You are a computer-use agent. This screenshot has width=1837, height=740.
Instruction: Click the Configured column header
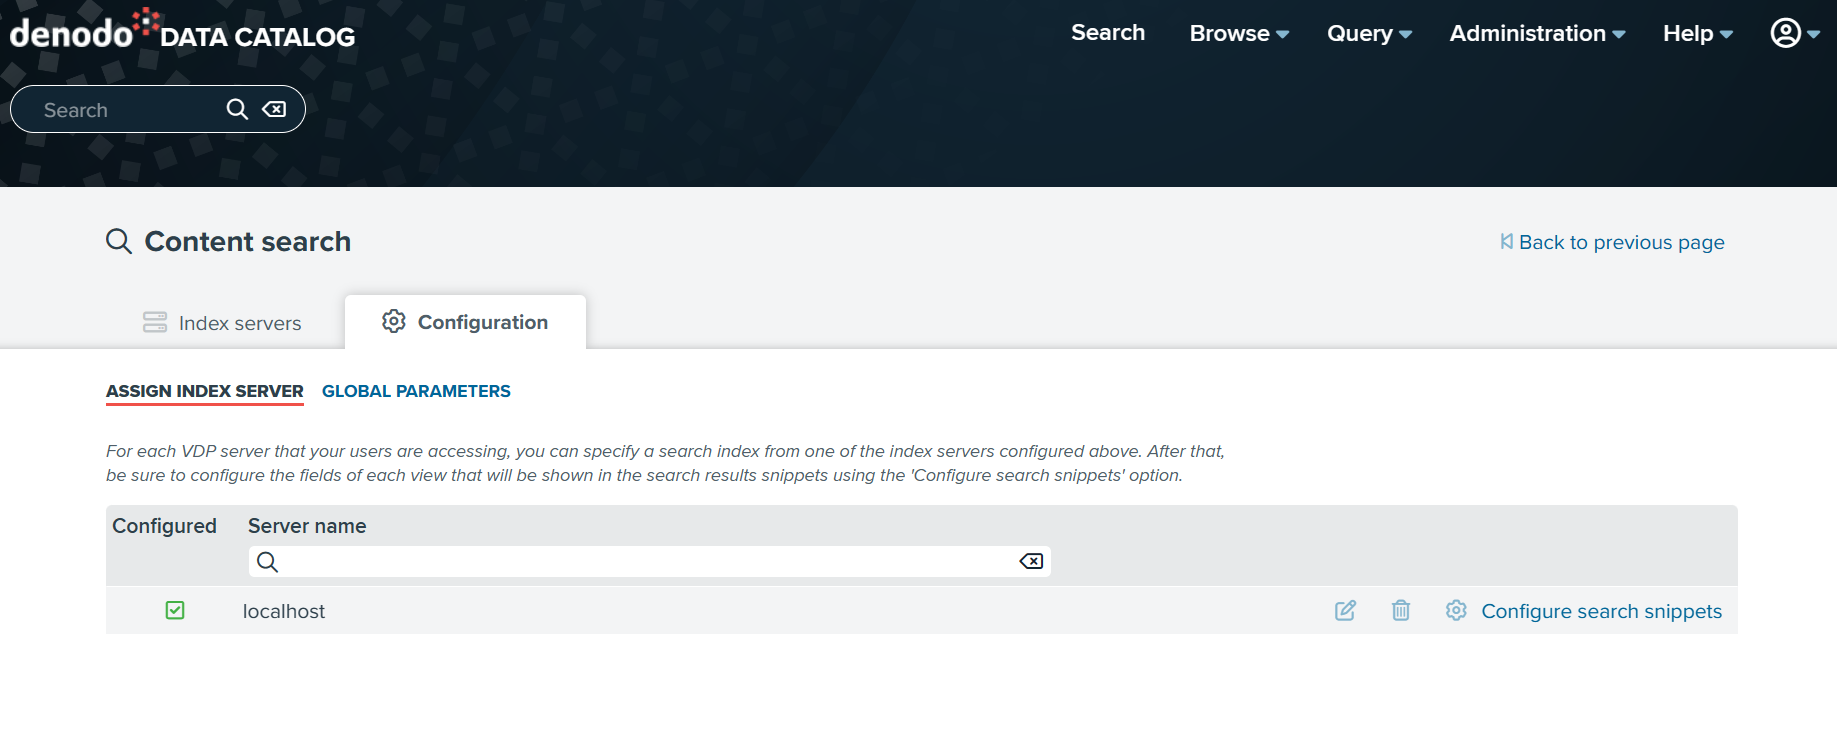coord(164,526)
